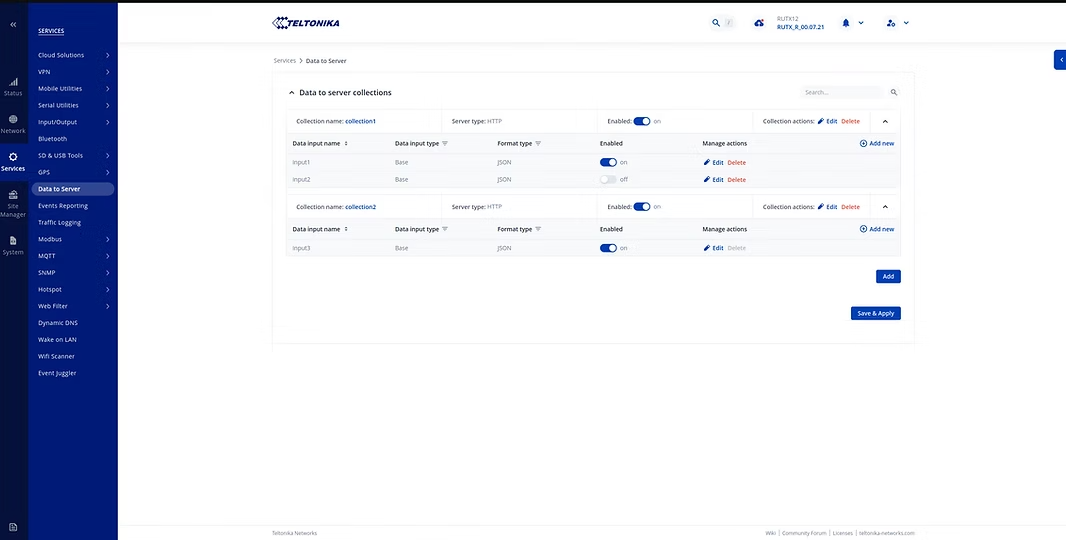Disable the collection1 Enabled toggle

(641, 121)
